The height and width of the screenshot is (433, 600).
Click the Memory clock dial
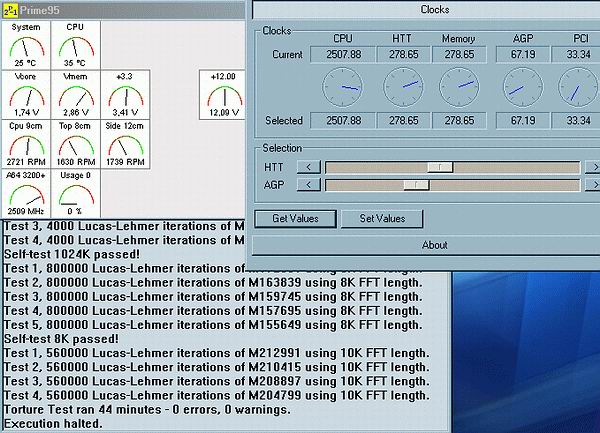[459, 88]
